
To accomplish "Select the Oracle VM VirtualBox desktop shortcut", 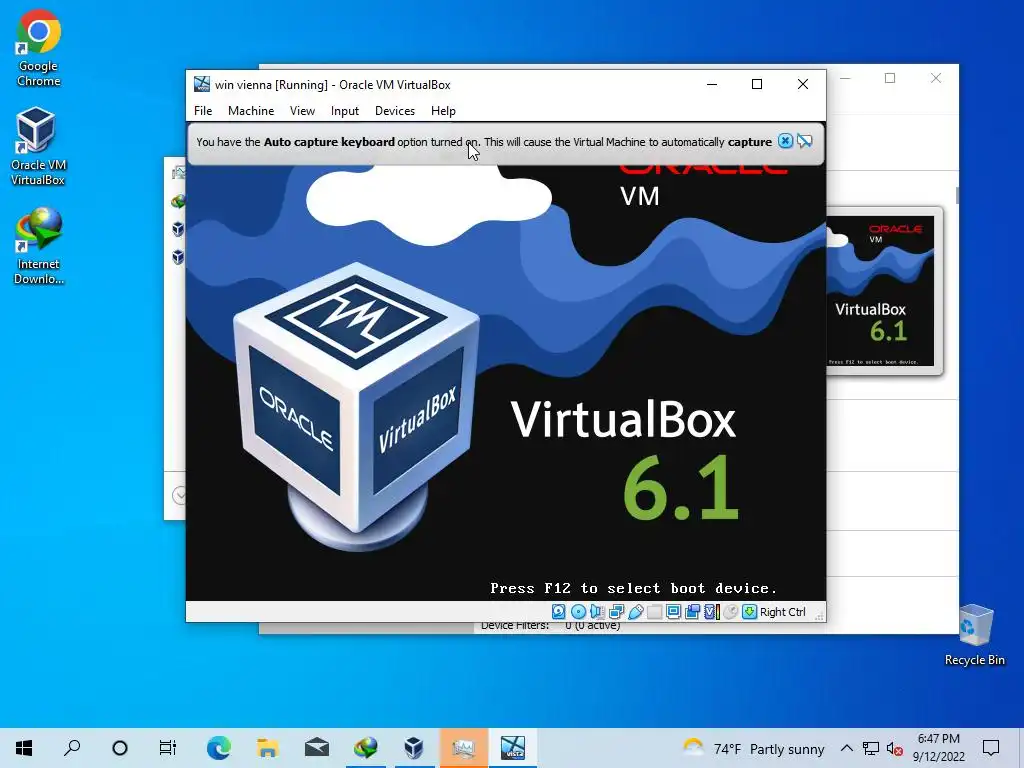I will [39, 147].
